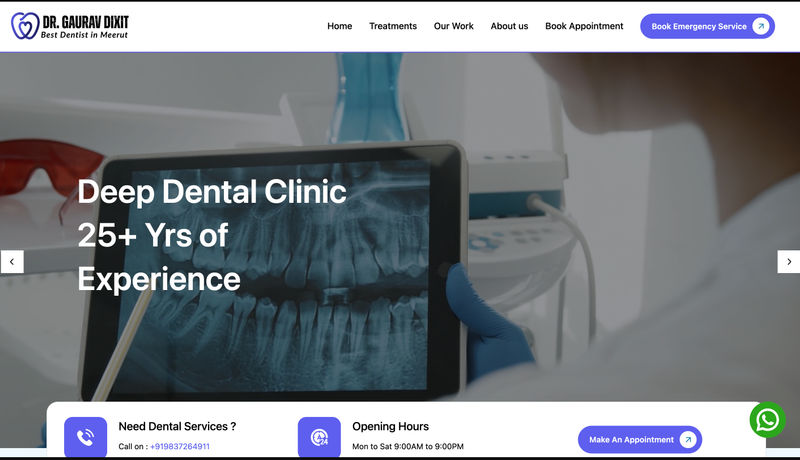
Task: Click the Best Dentist in Meerut logo text
Action: click(84, 35)
